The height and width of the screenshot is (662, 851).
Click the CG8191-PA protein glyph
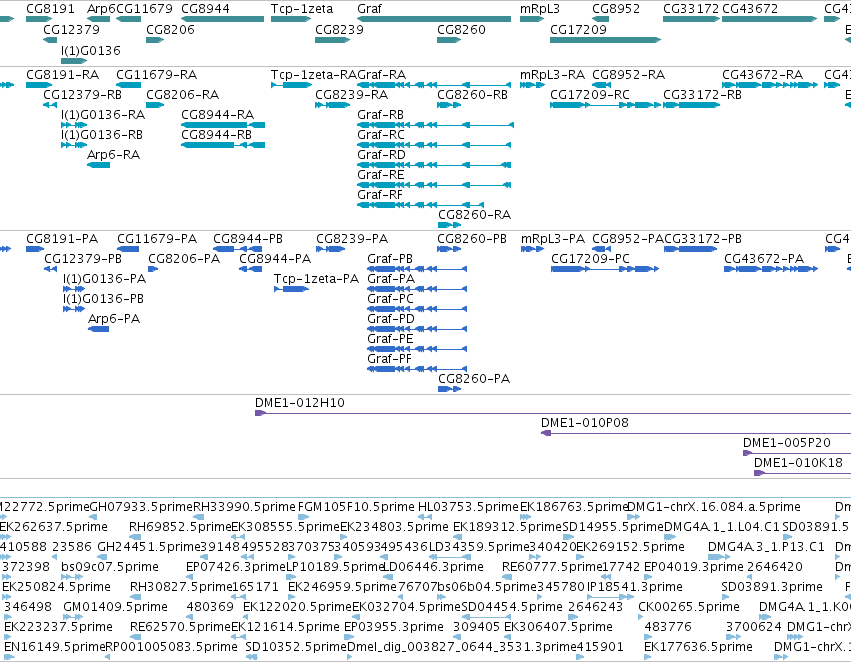tap(35, 249)
